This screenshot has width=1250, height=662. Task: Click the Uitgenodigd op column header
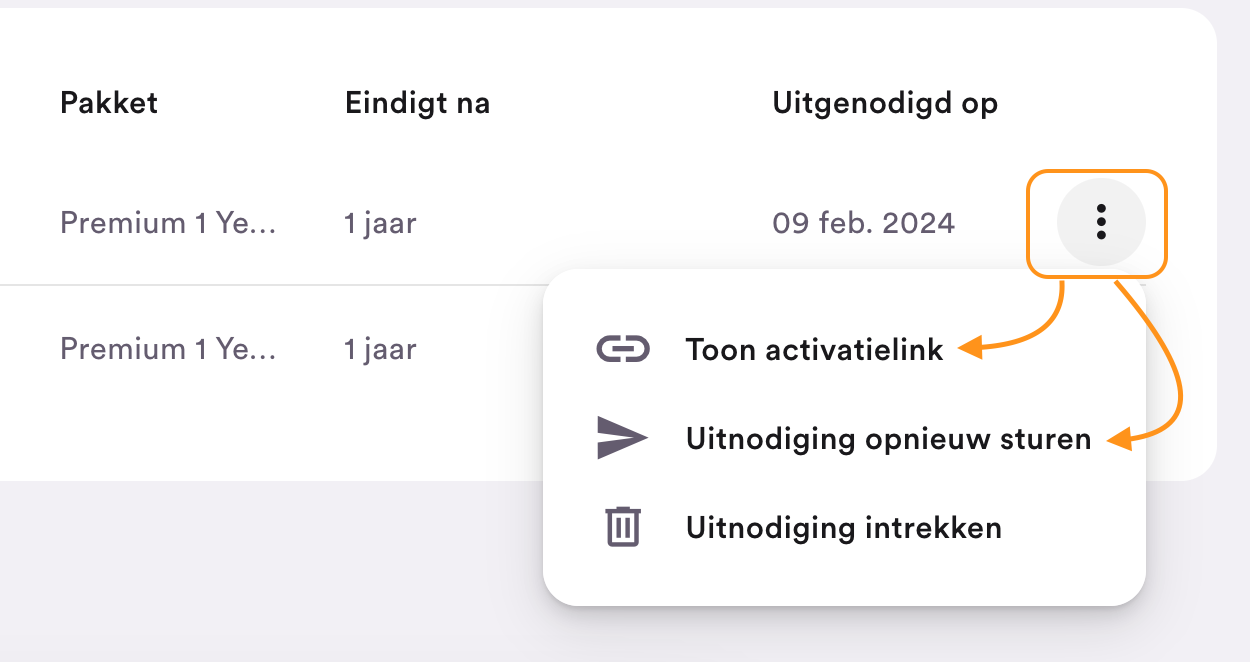tap(885, 103)
